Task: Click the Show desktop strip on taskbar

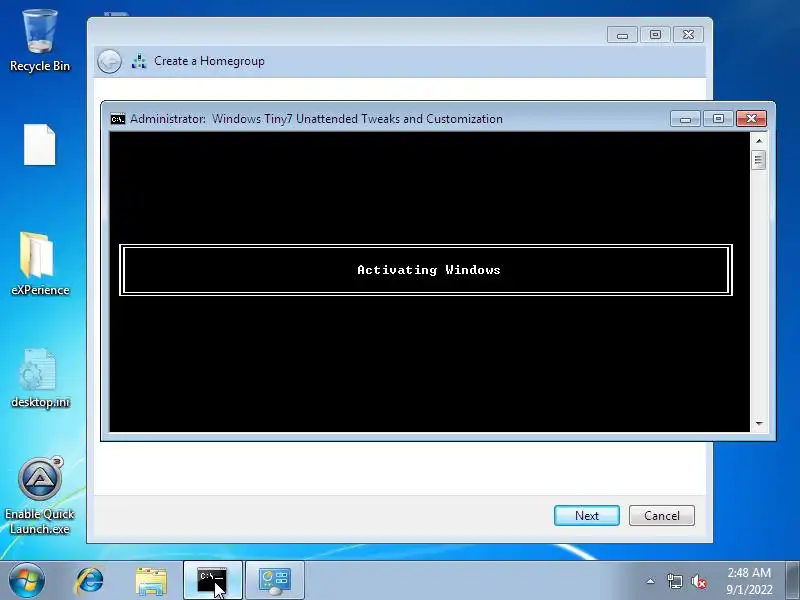Action: point(793,580)
